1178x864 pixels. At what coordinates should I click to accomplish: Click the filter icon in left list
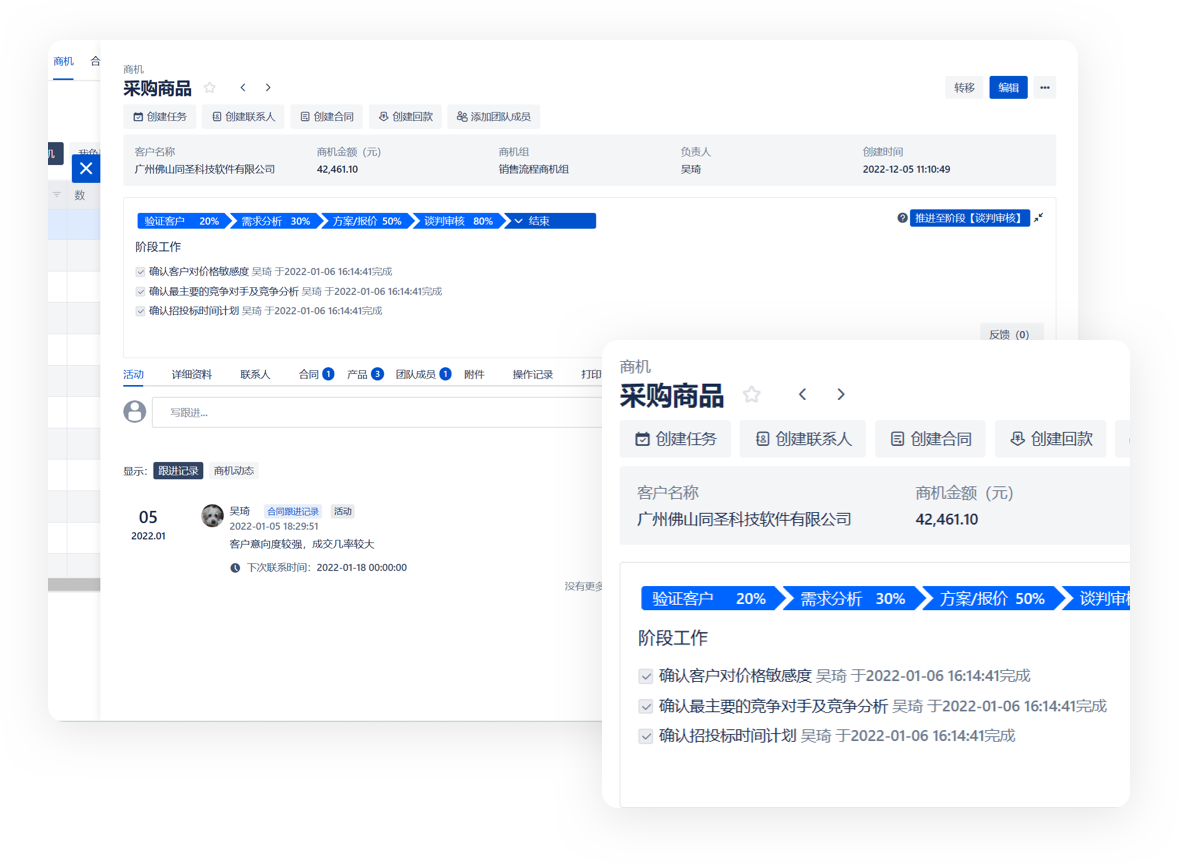click(56, 195)
